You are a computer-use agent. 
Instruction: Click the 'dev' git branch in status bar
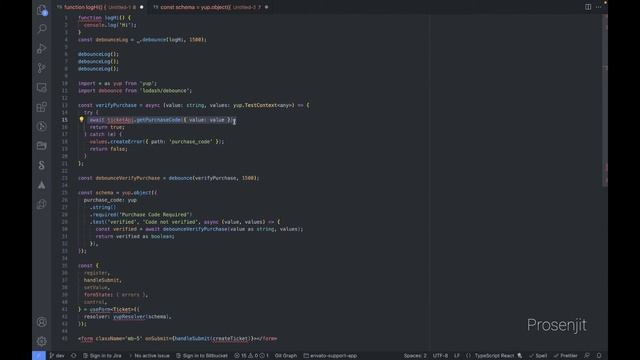pos(57,356)
